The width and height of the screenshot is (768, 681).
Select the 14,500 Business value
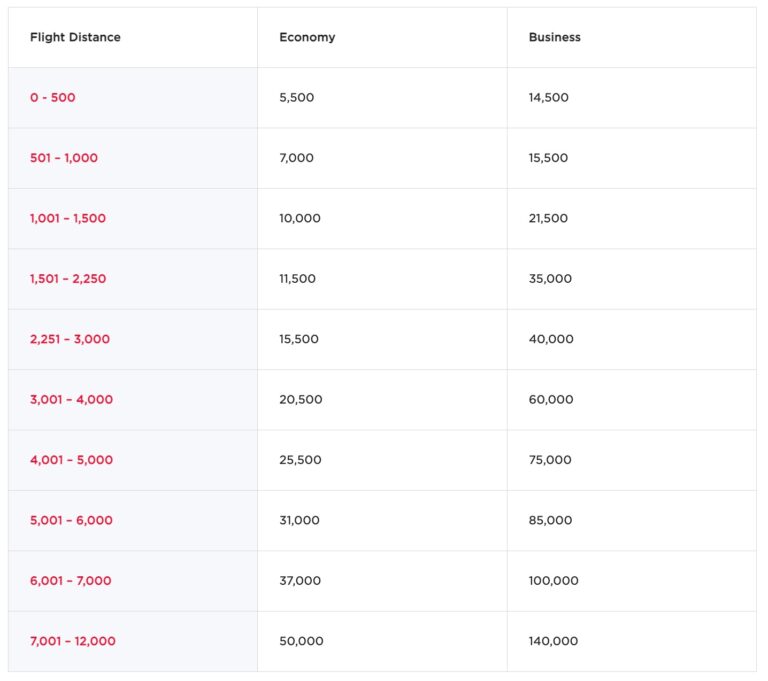coord(549,98)
